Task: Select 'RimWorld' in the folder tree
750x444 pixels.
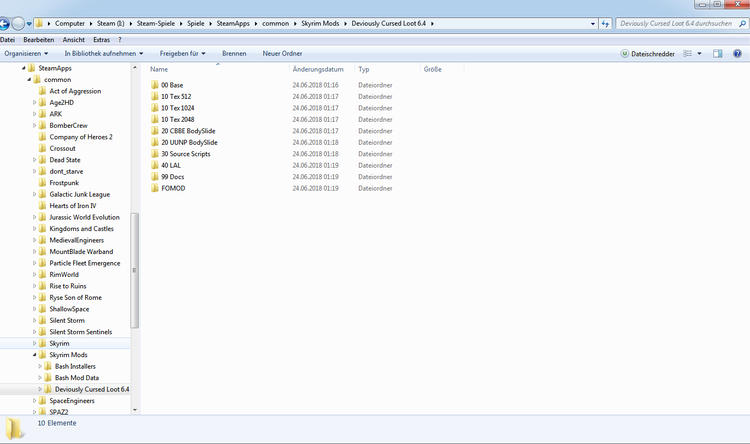Action: [64, 275]
